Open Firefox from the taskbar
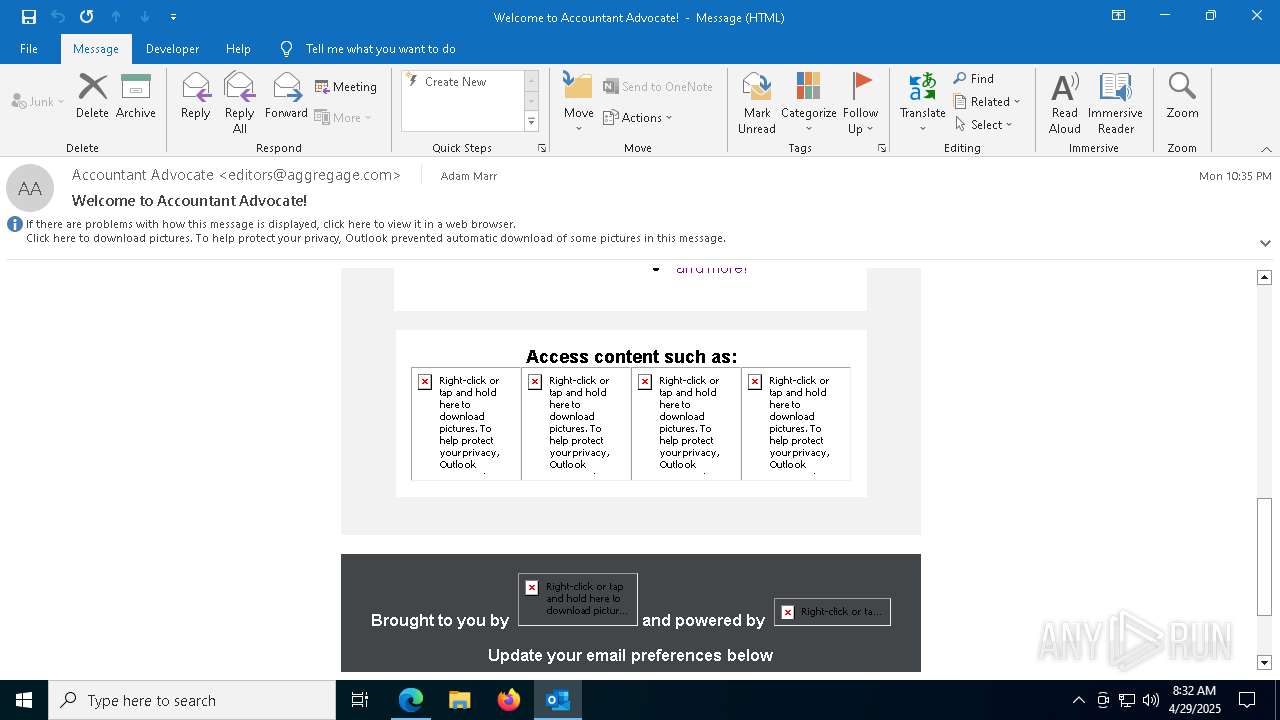Image resolution: width=1280 pixels, height=720 pixels. click(x=509, y=700)
